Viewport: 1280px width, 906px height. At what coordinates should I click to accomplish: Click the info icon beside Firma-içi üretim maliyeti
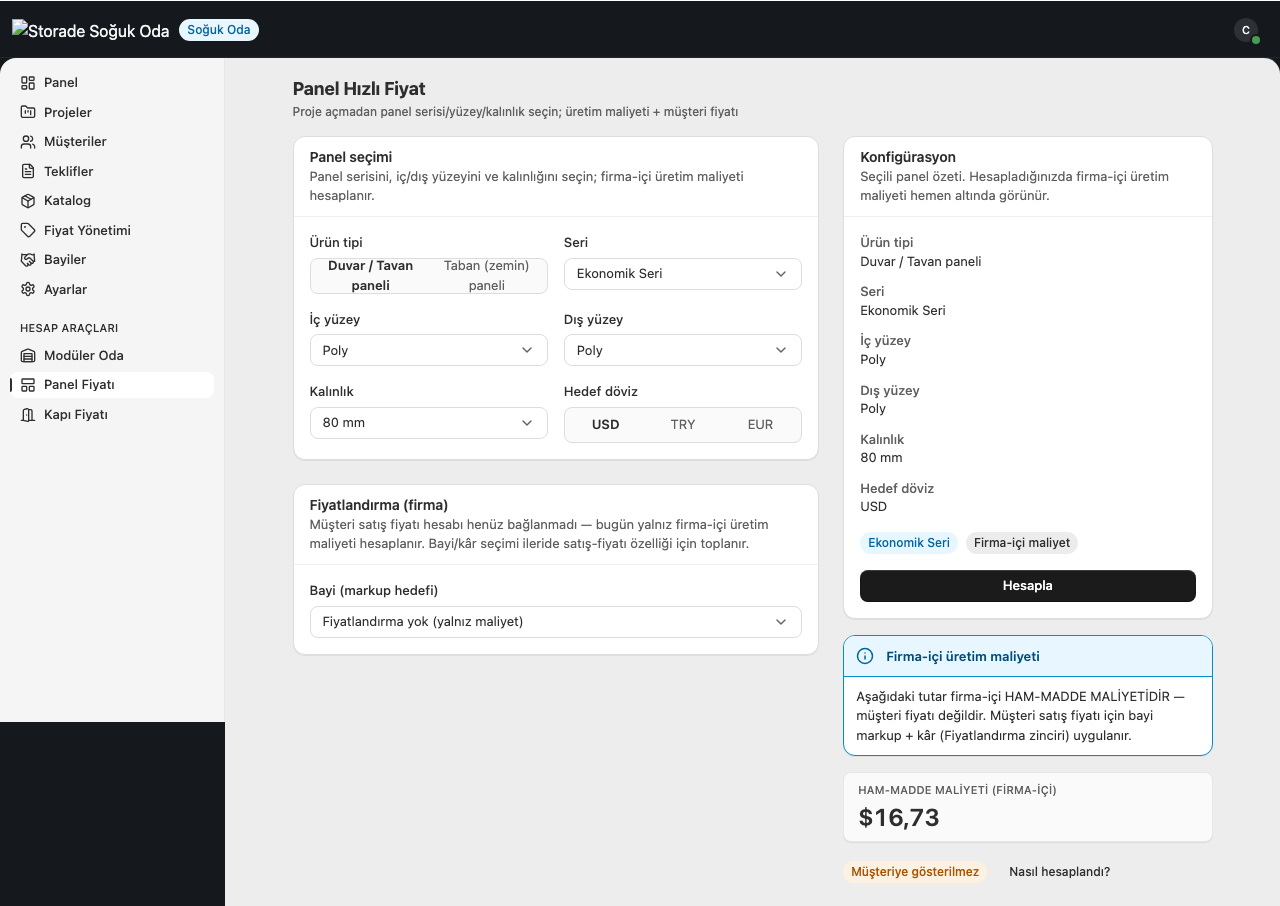pyautogui.click(x=865, y=656)
